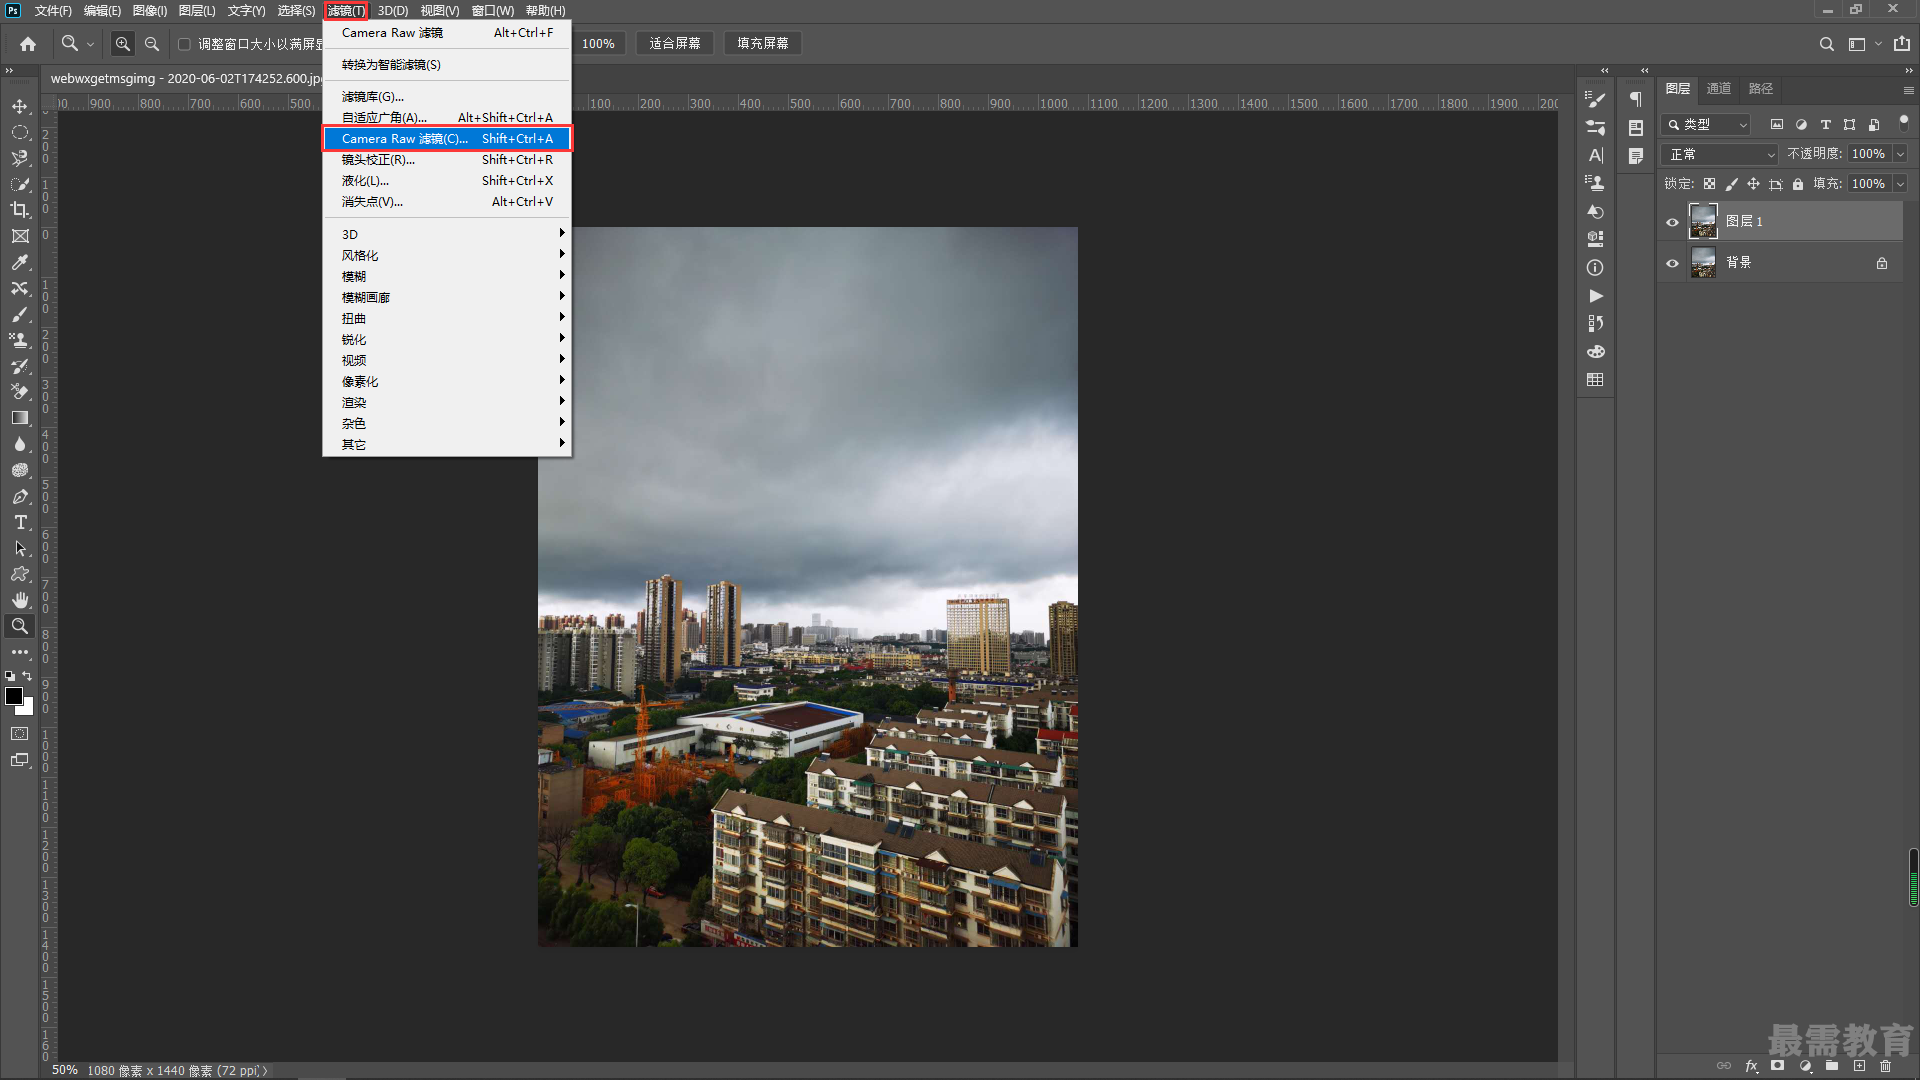Select the Lasso tool in toolbar
This screenshot has width=1920, height=1080.
[20, 158]
